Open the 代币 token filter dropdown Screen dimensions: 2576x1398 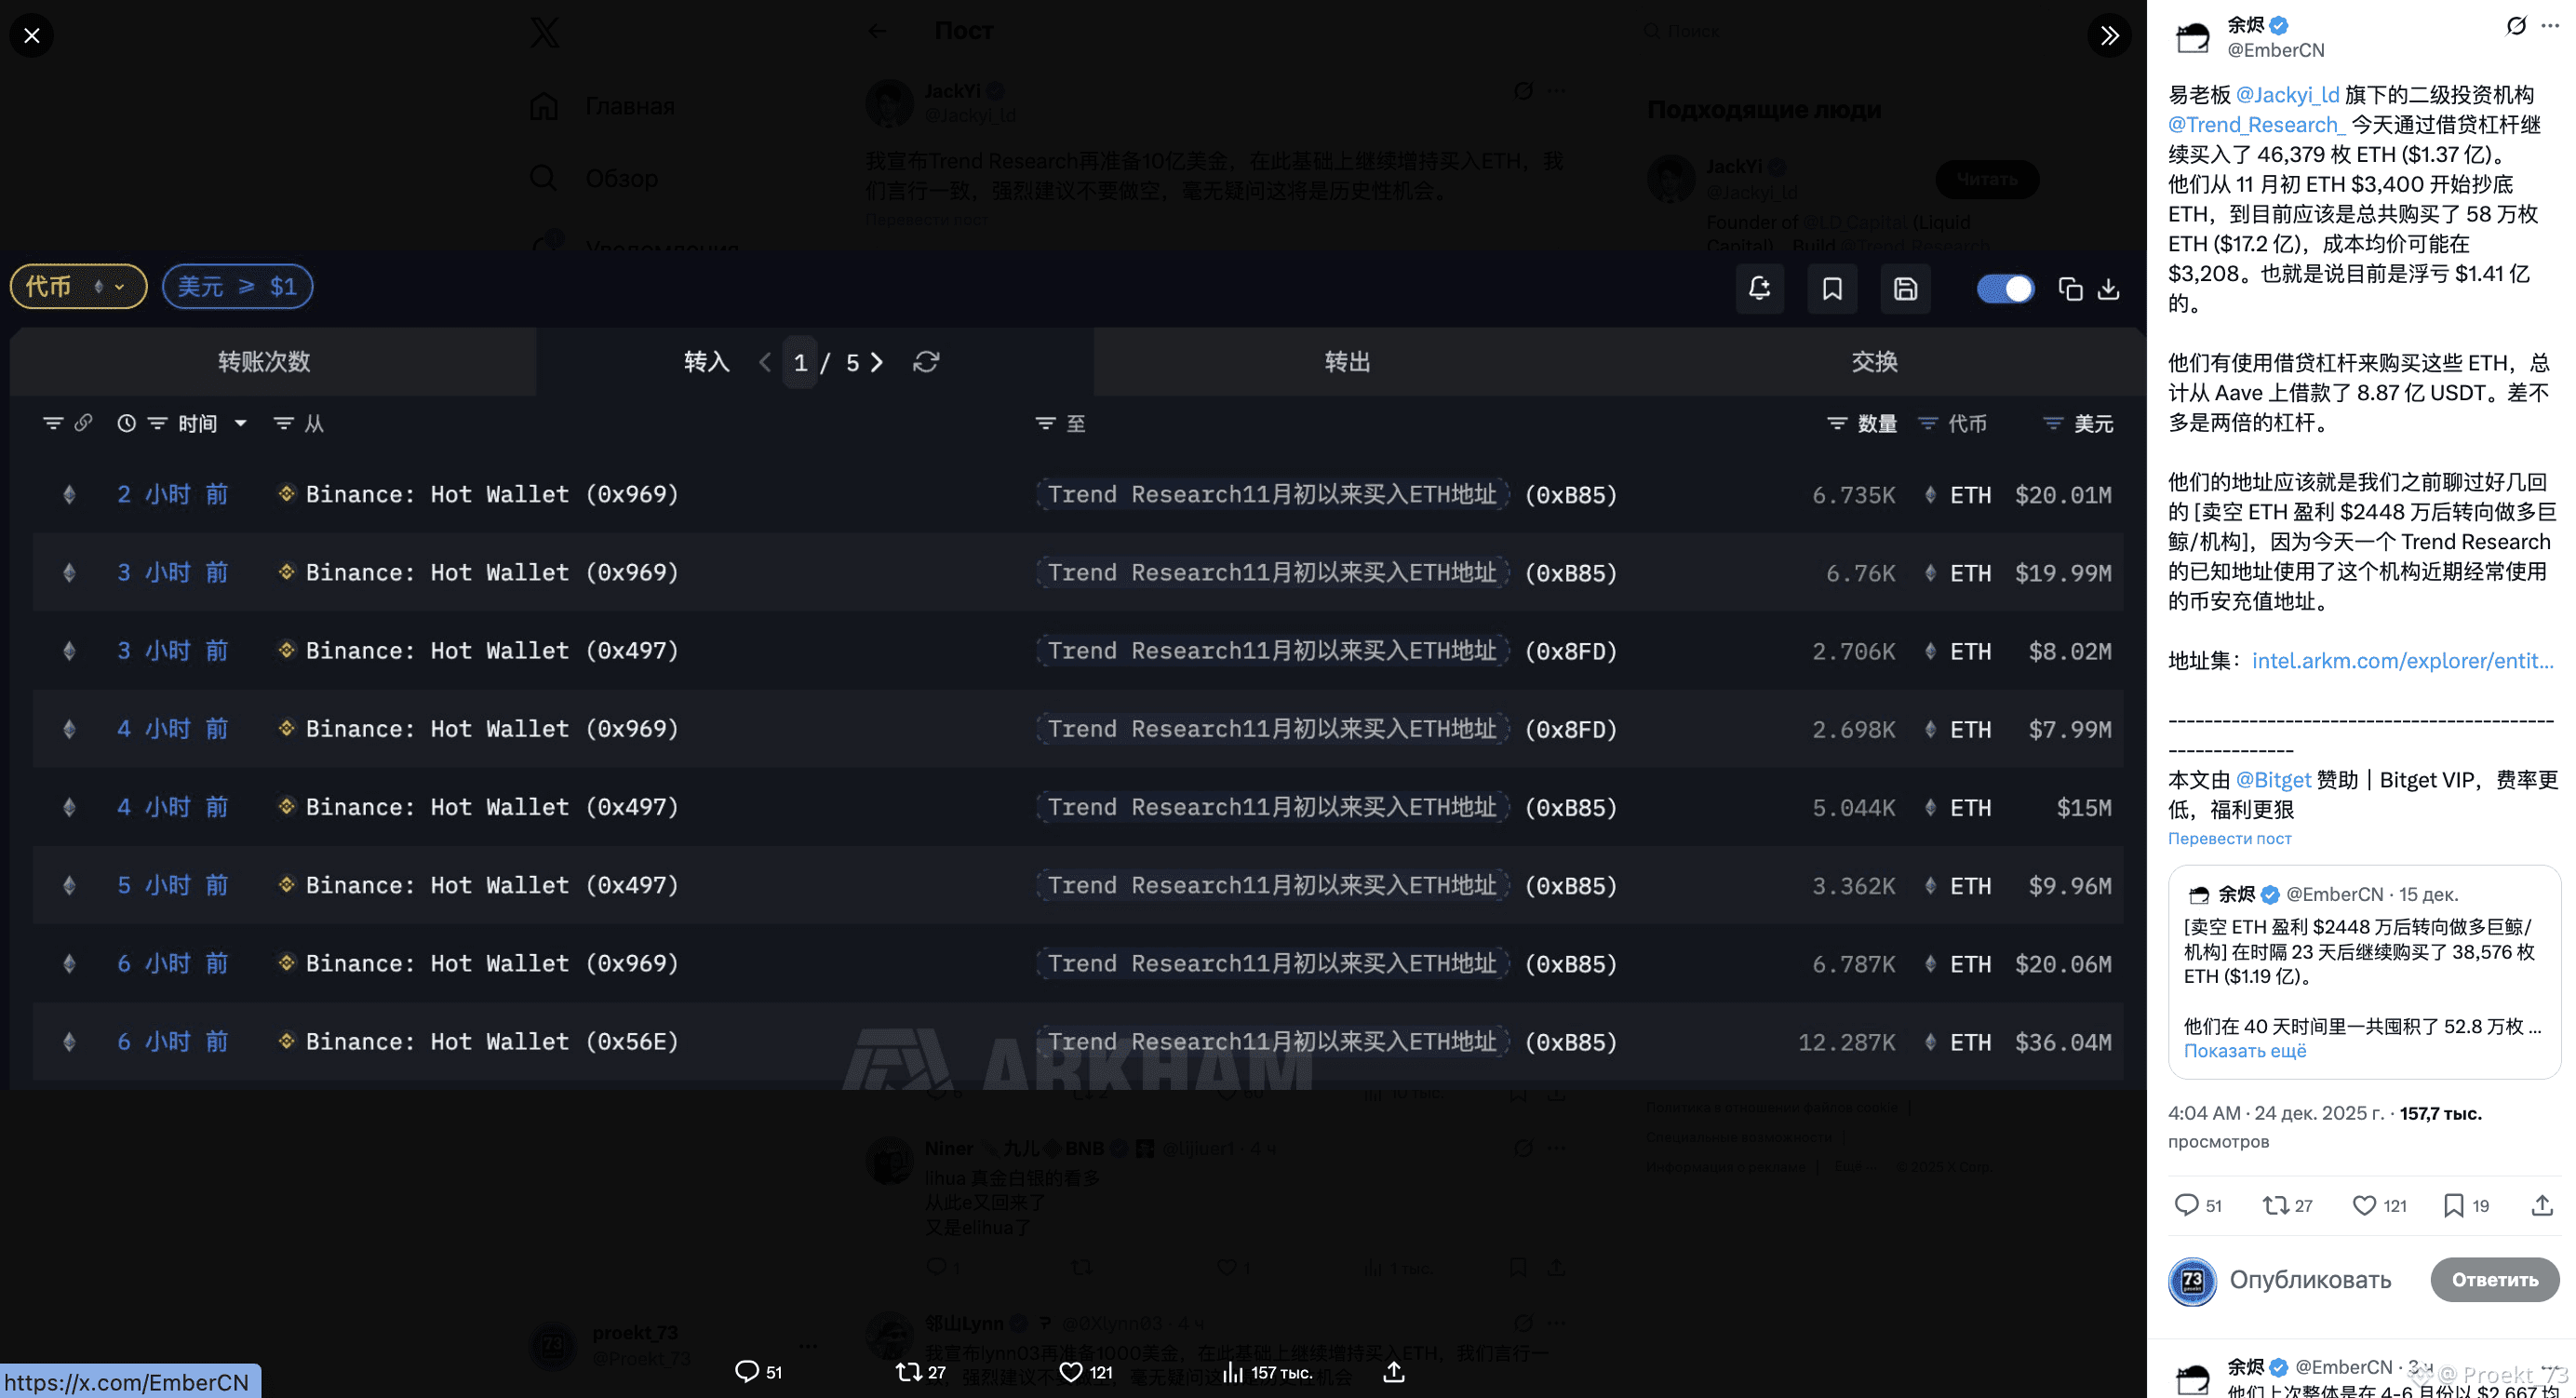click(78, 287)
